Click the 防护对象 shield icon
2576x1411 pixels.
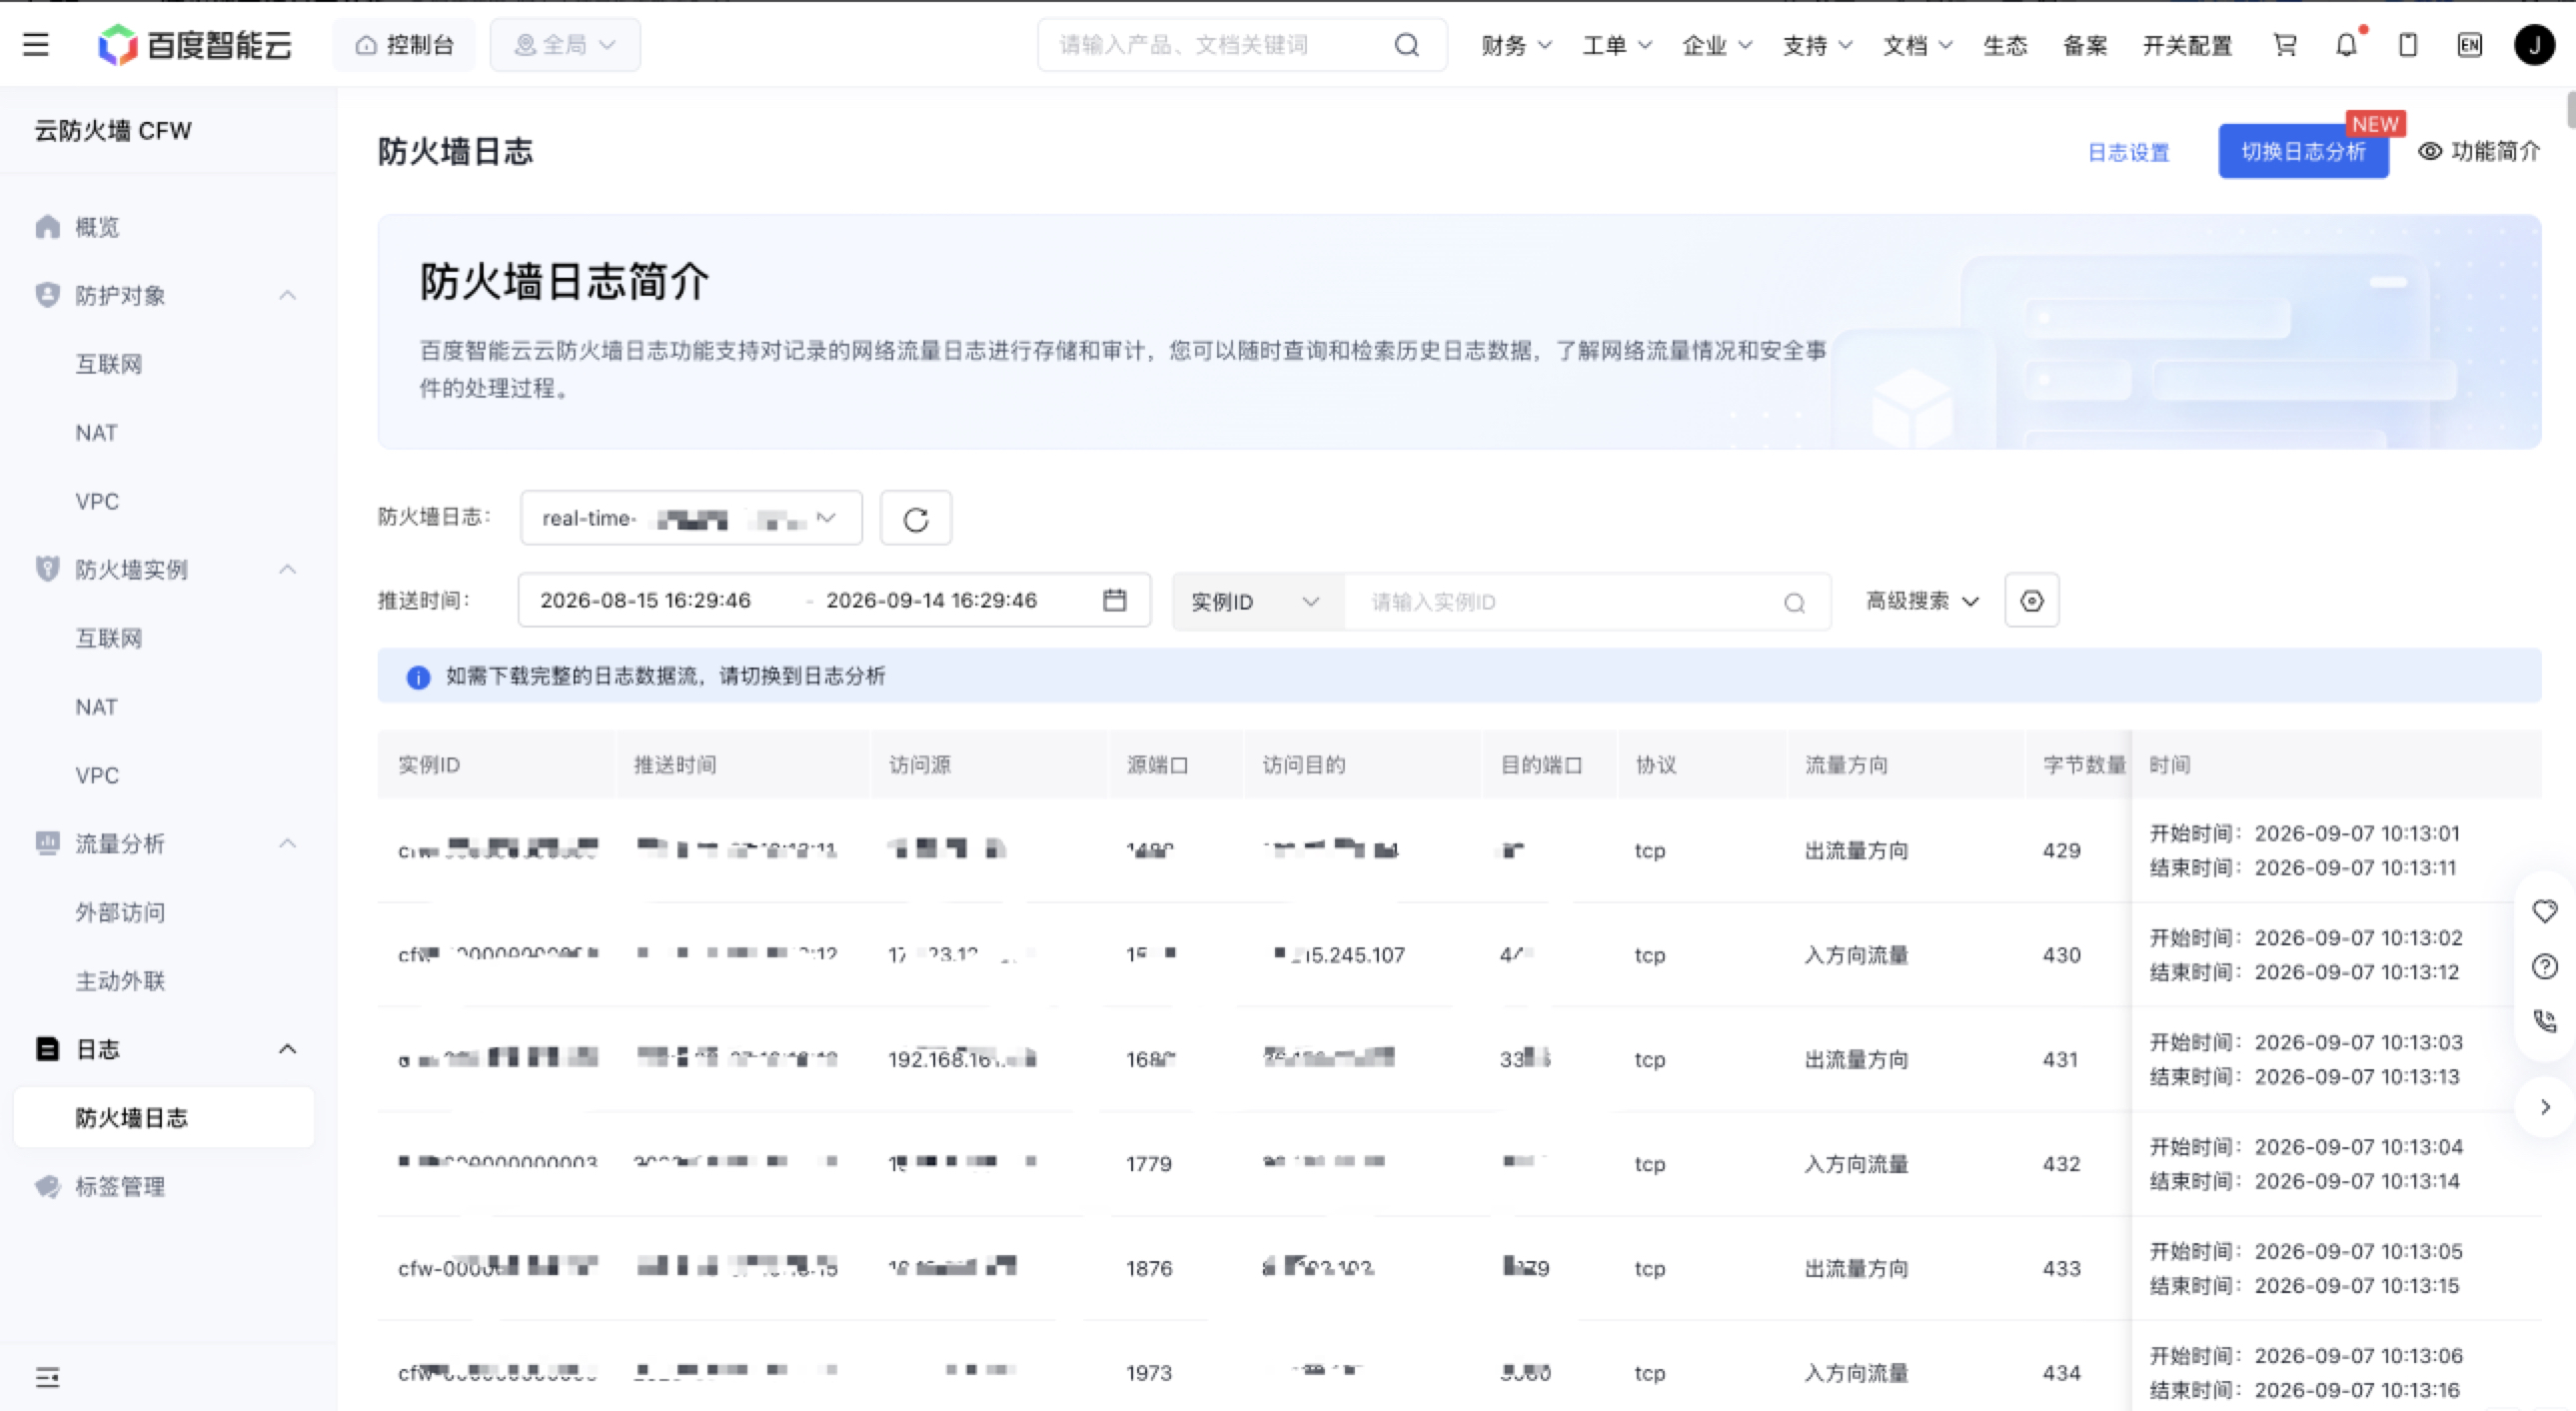47,295
